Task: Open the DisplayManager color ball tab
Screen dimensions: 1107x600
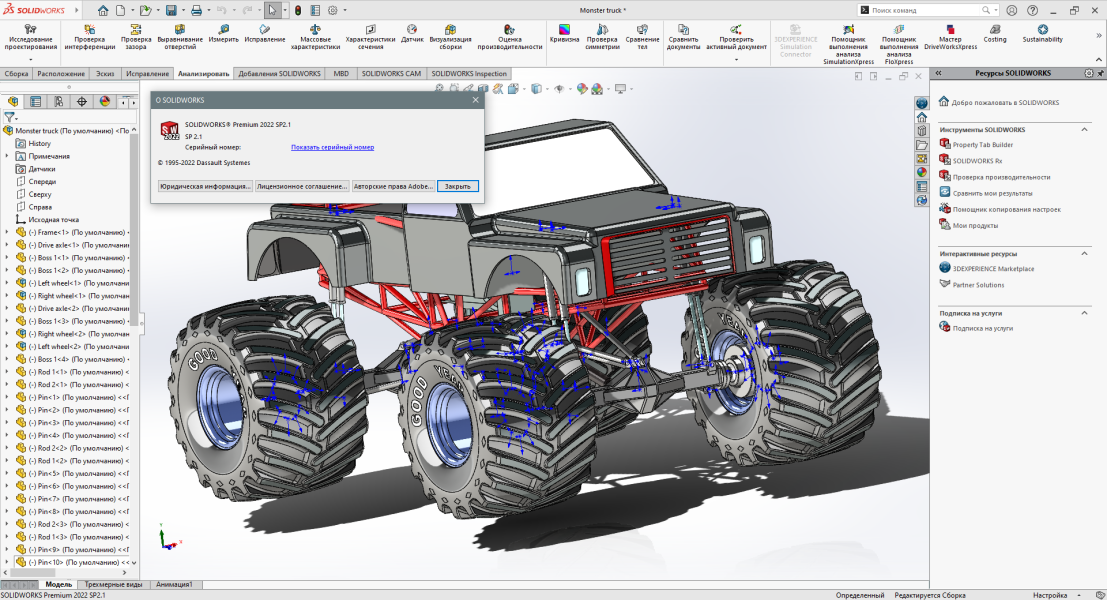Action: (105, 102)
